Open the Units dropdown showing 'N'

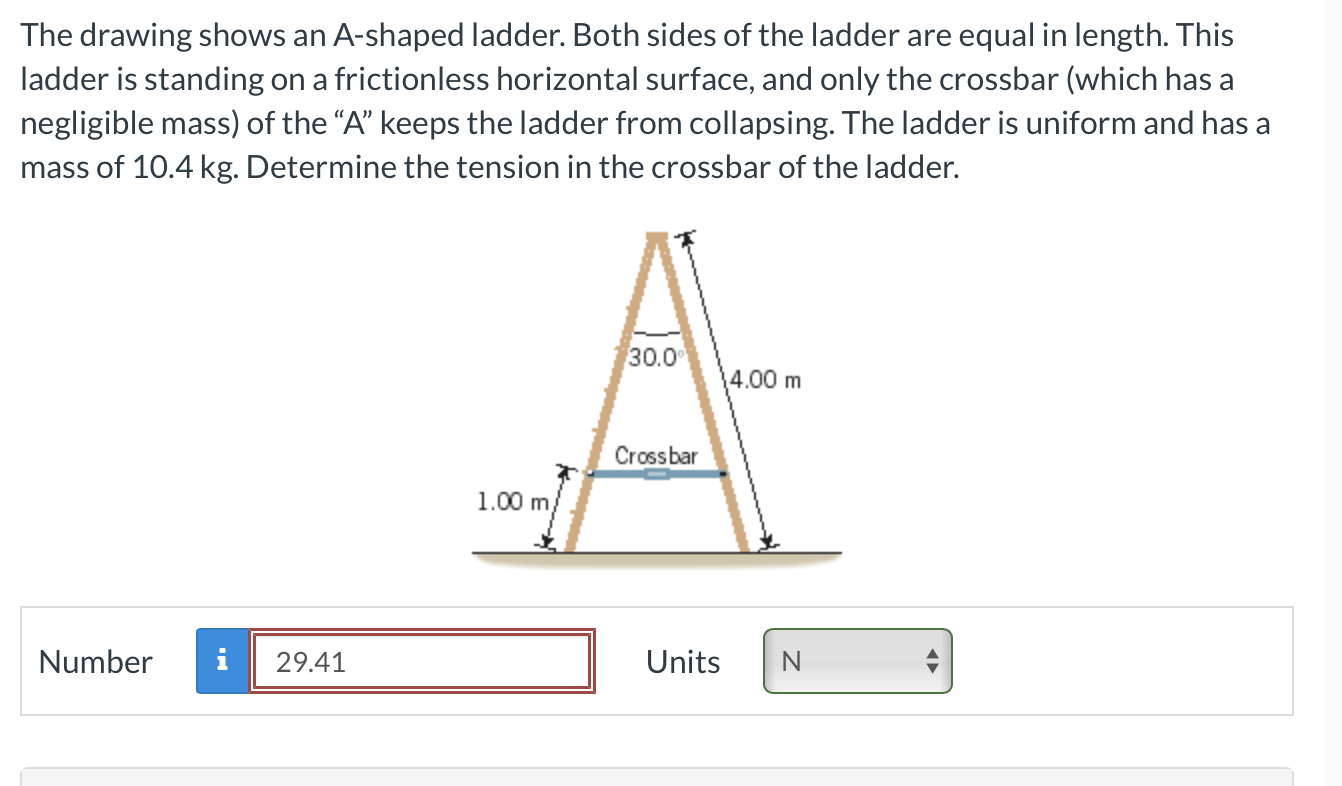click(857, 661)
